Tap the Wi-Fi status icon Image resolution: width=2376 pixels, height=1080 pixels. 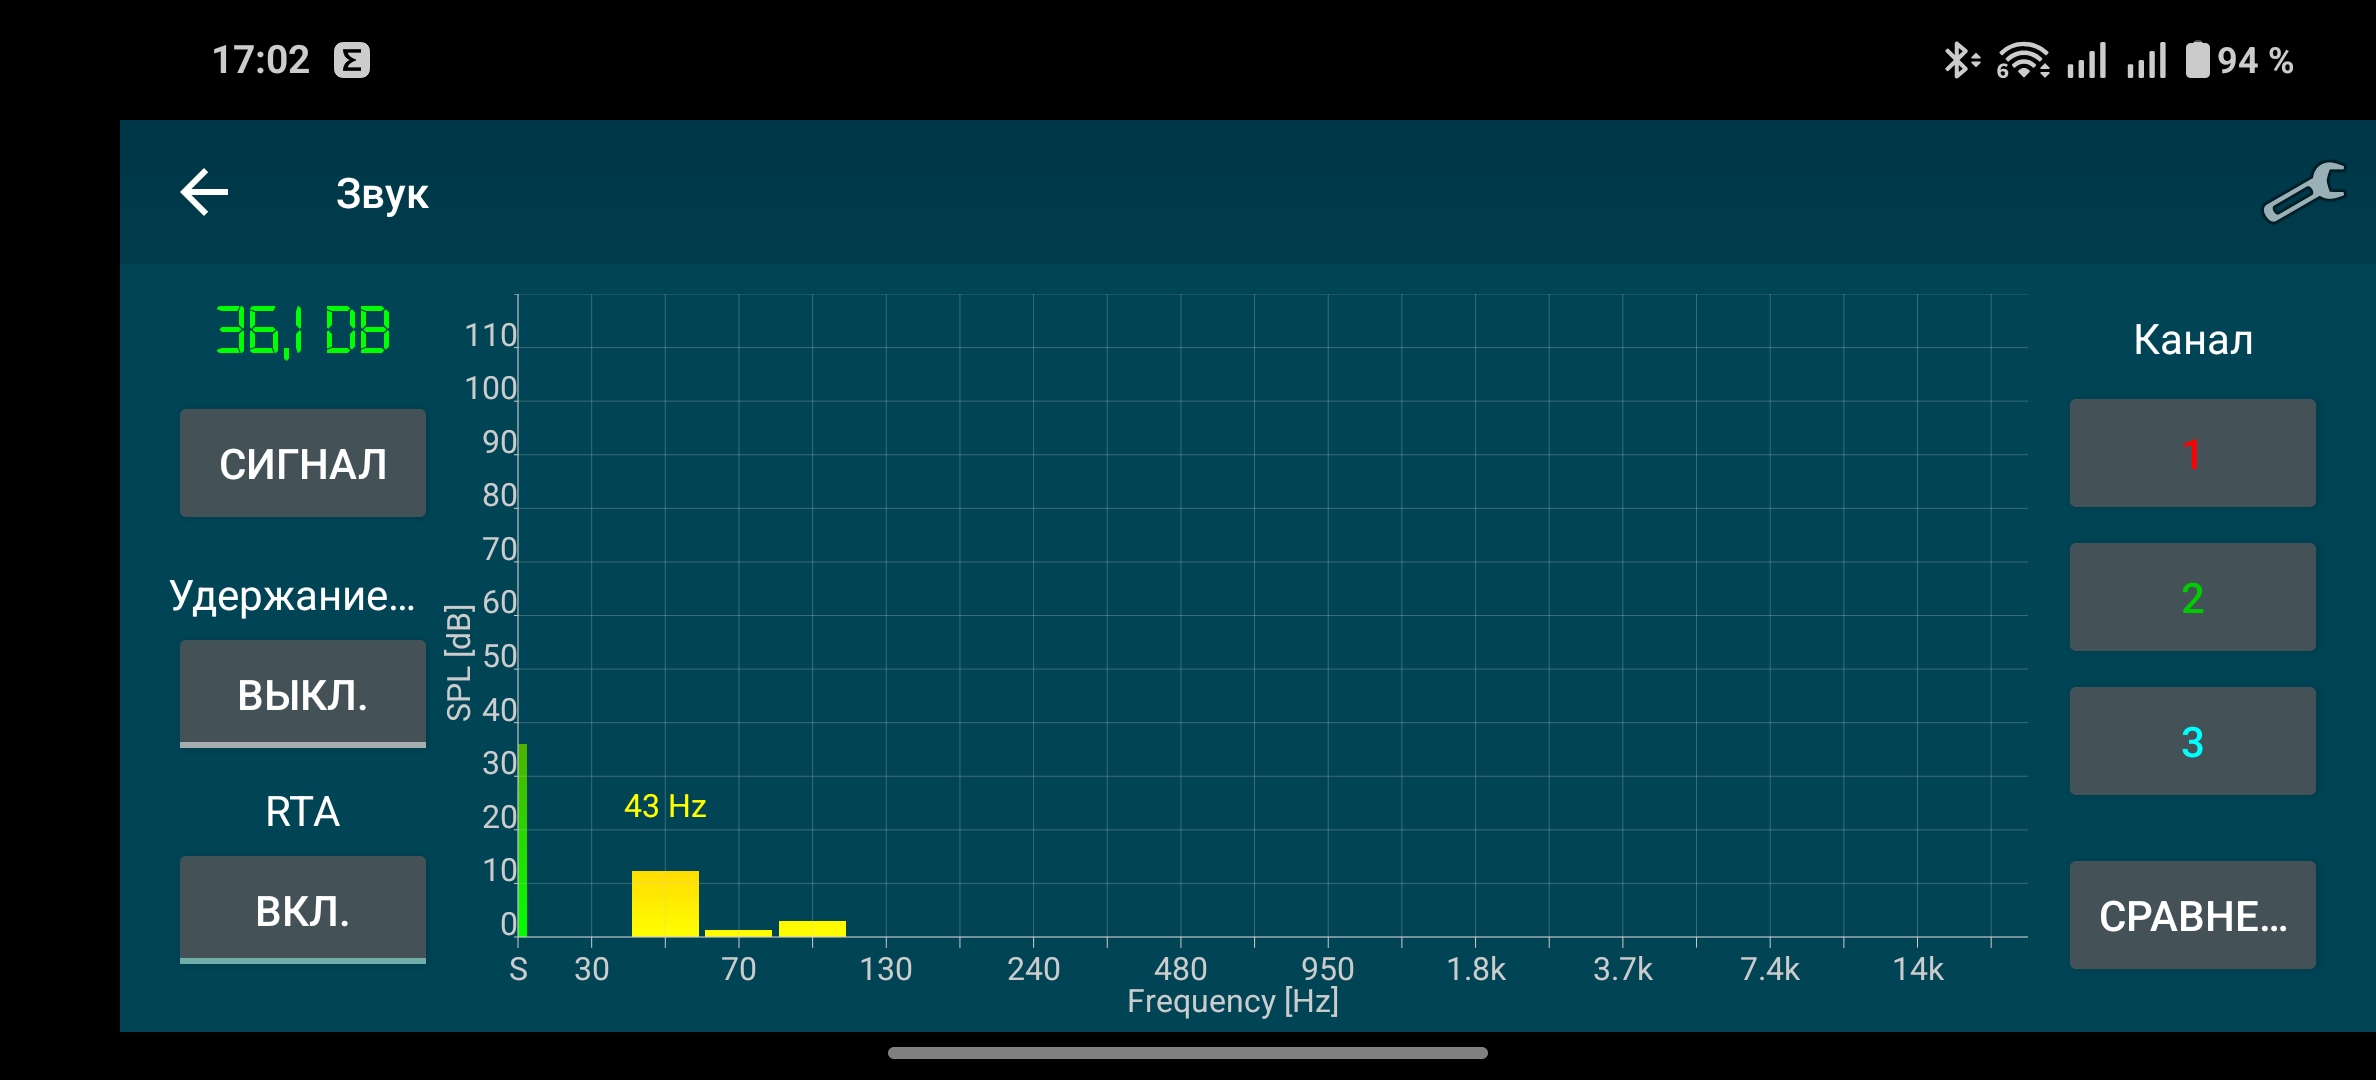tap(2022, 60)
